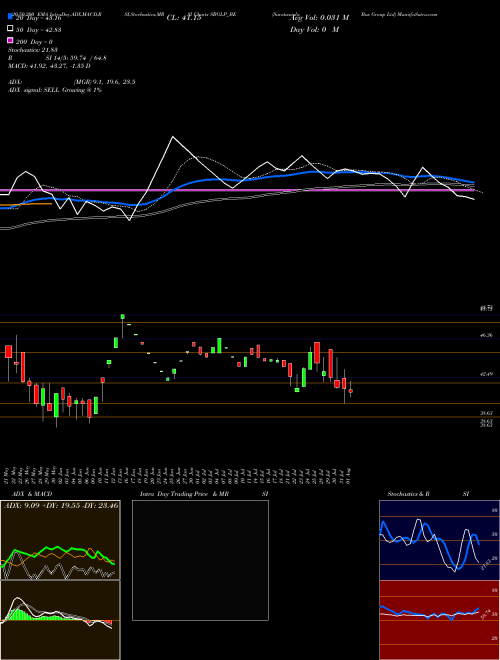Click the magenta 200 Day EMA legend swatch

[x=10, y=40]
